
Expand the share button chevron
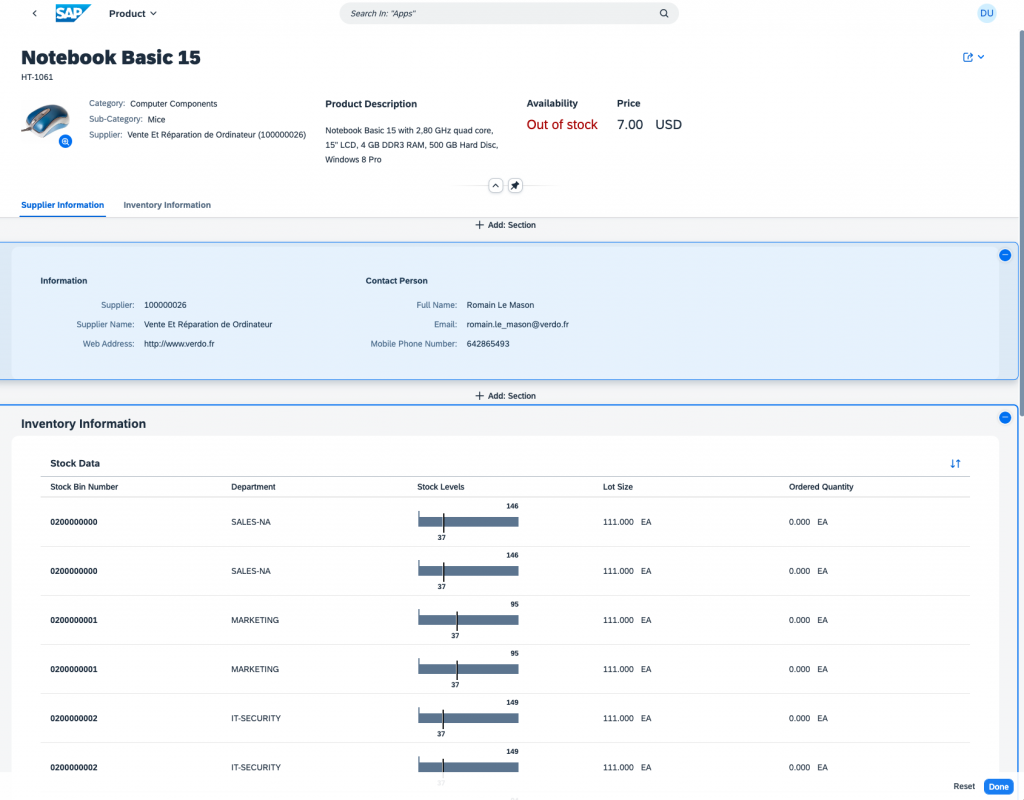pyautogui.click(x=979, y=57)
